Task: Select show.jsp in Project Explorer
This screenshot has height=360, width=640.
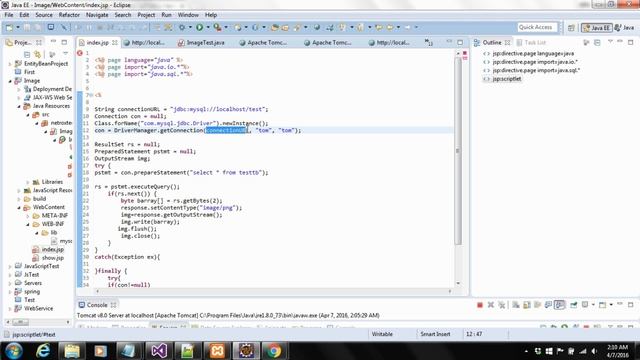Action: (52, 258)
